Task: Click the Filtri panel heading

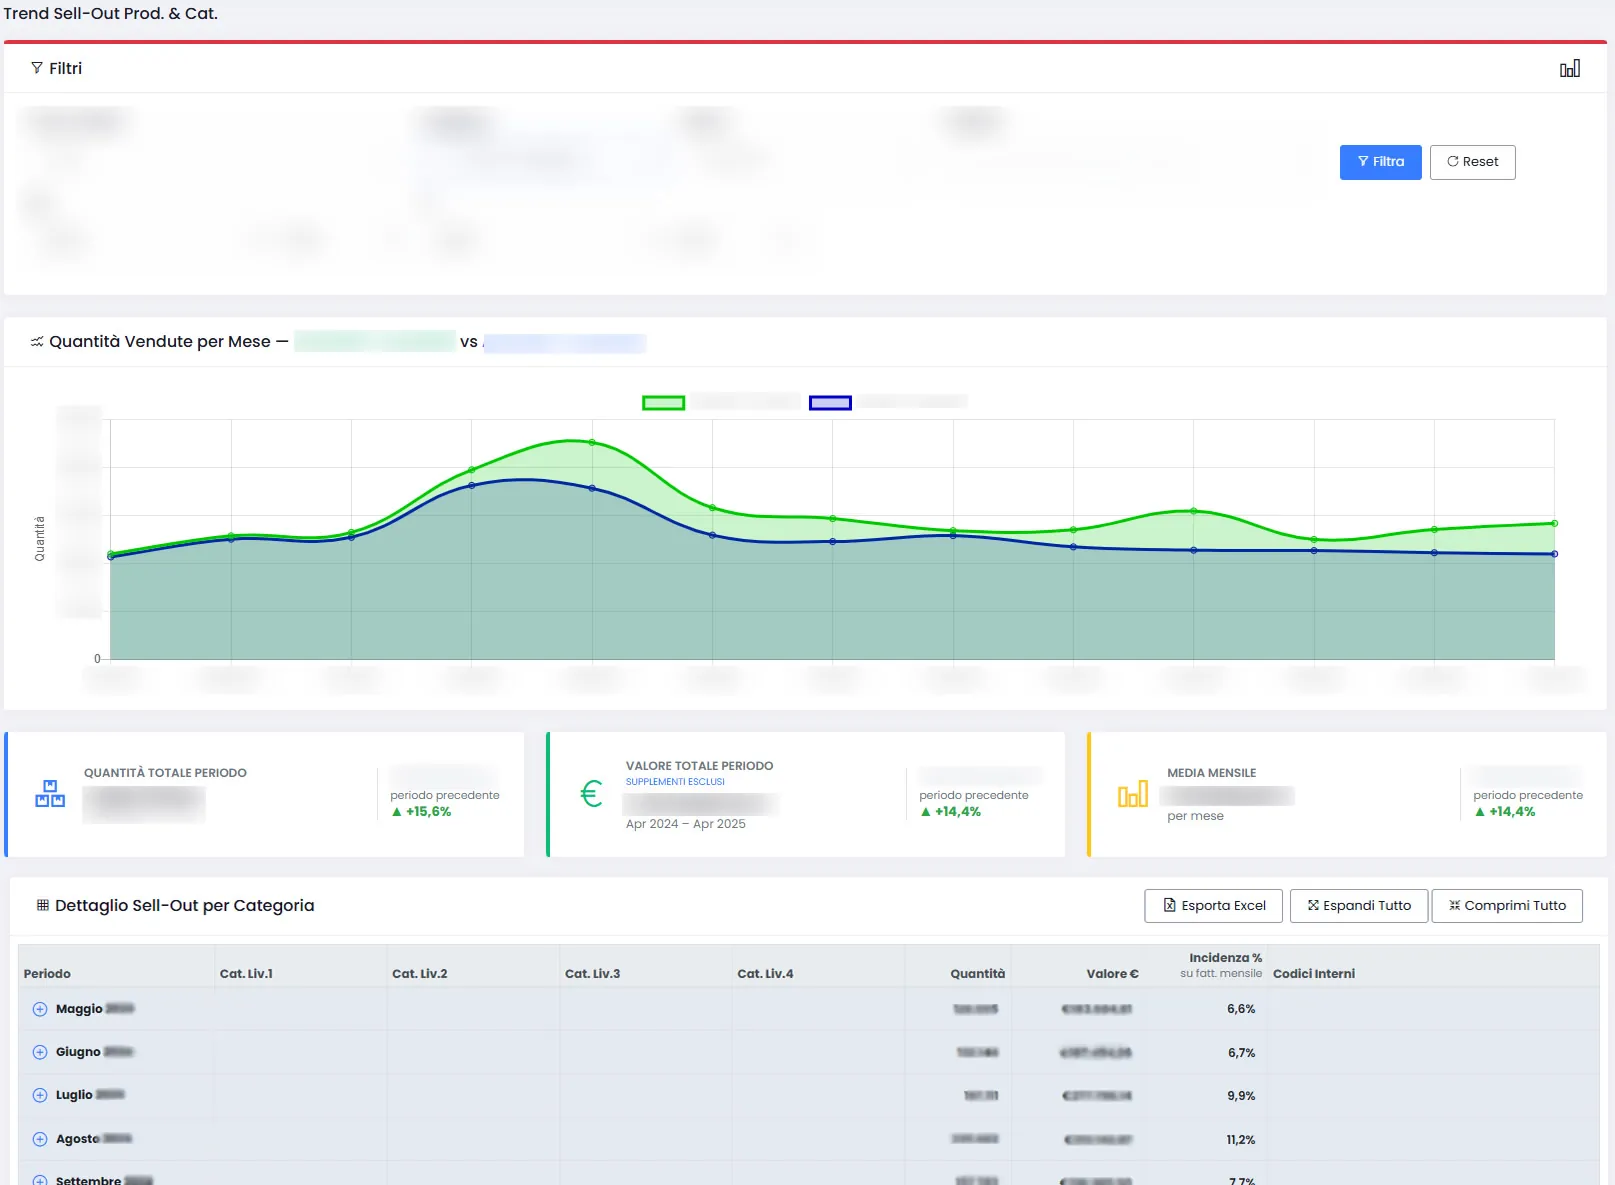Action: (x=65, y=68)
